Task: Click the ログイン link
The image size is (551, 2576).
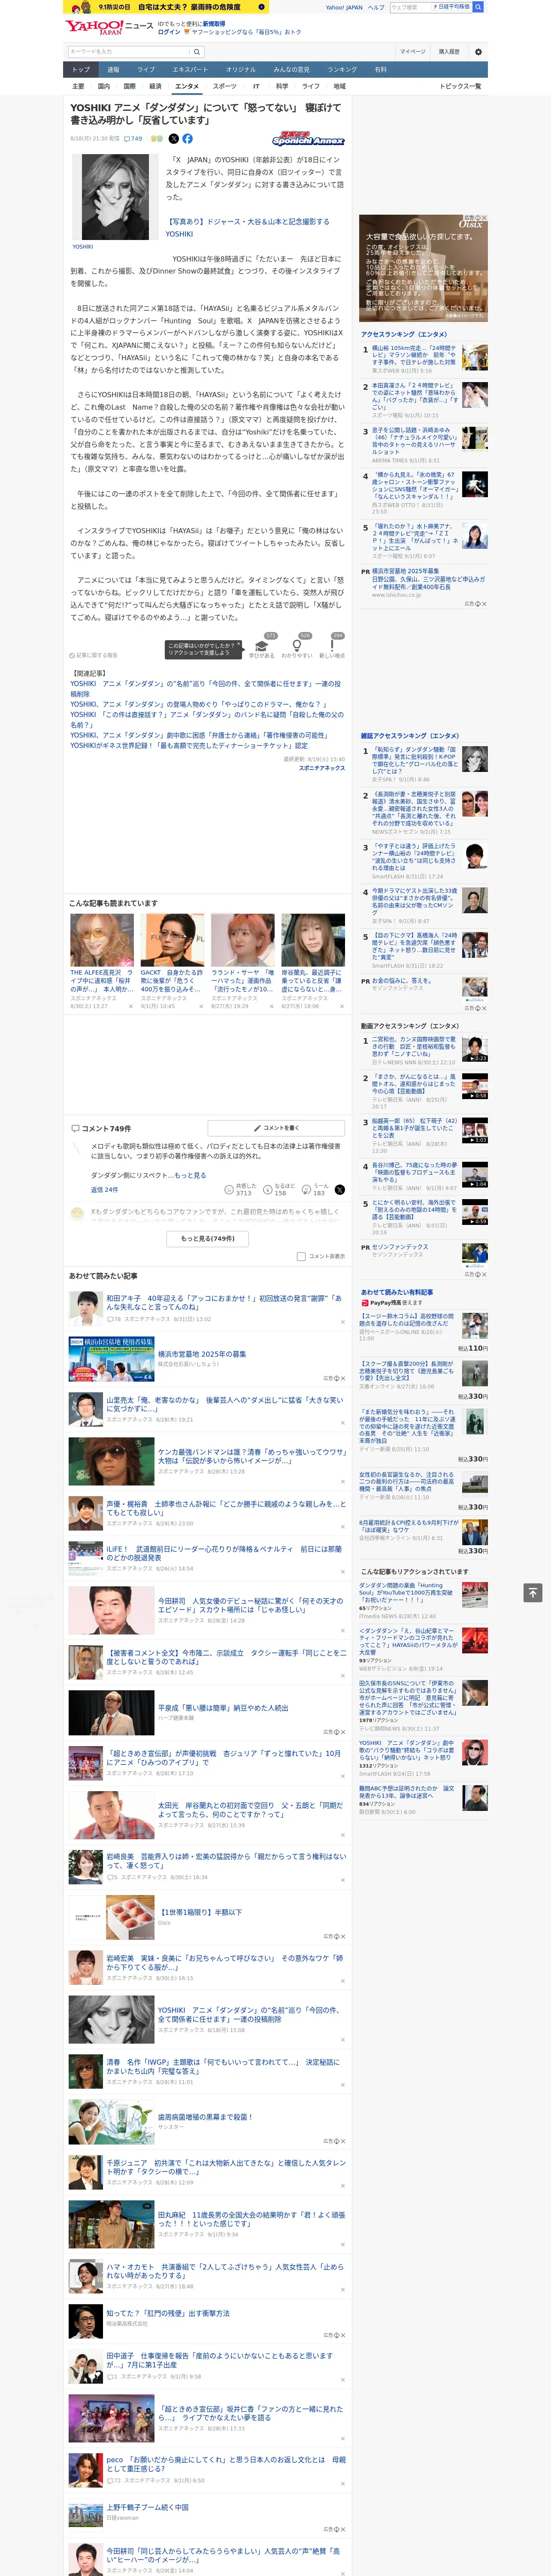Action: pos(169,32)
